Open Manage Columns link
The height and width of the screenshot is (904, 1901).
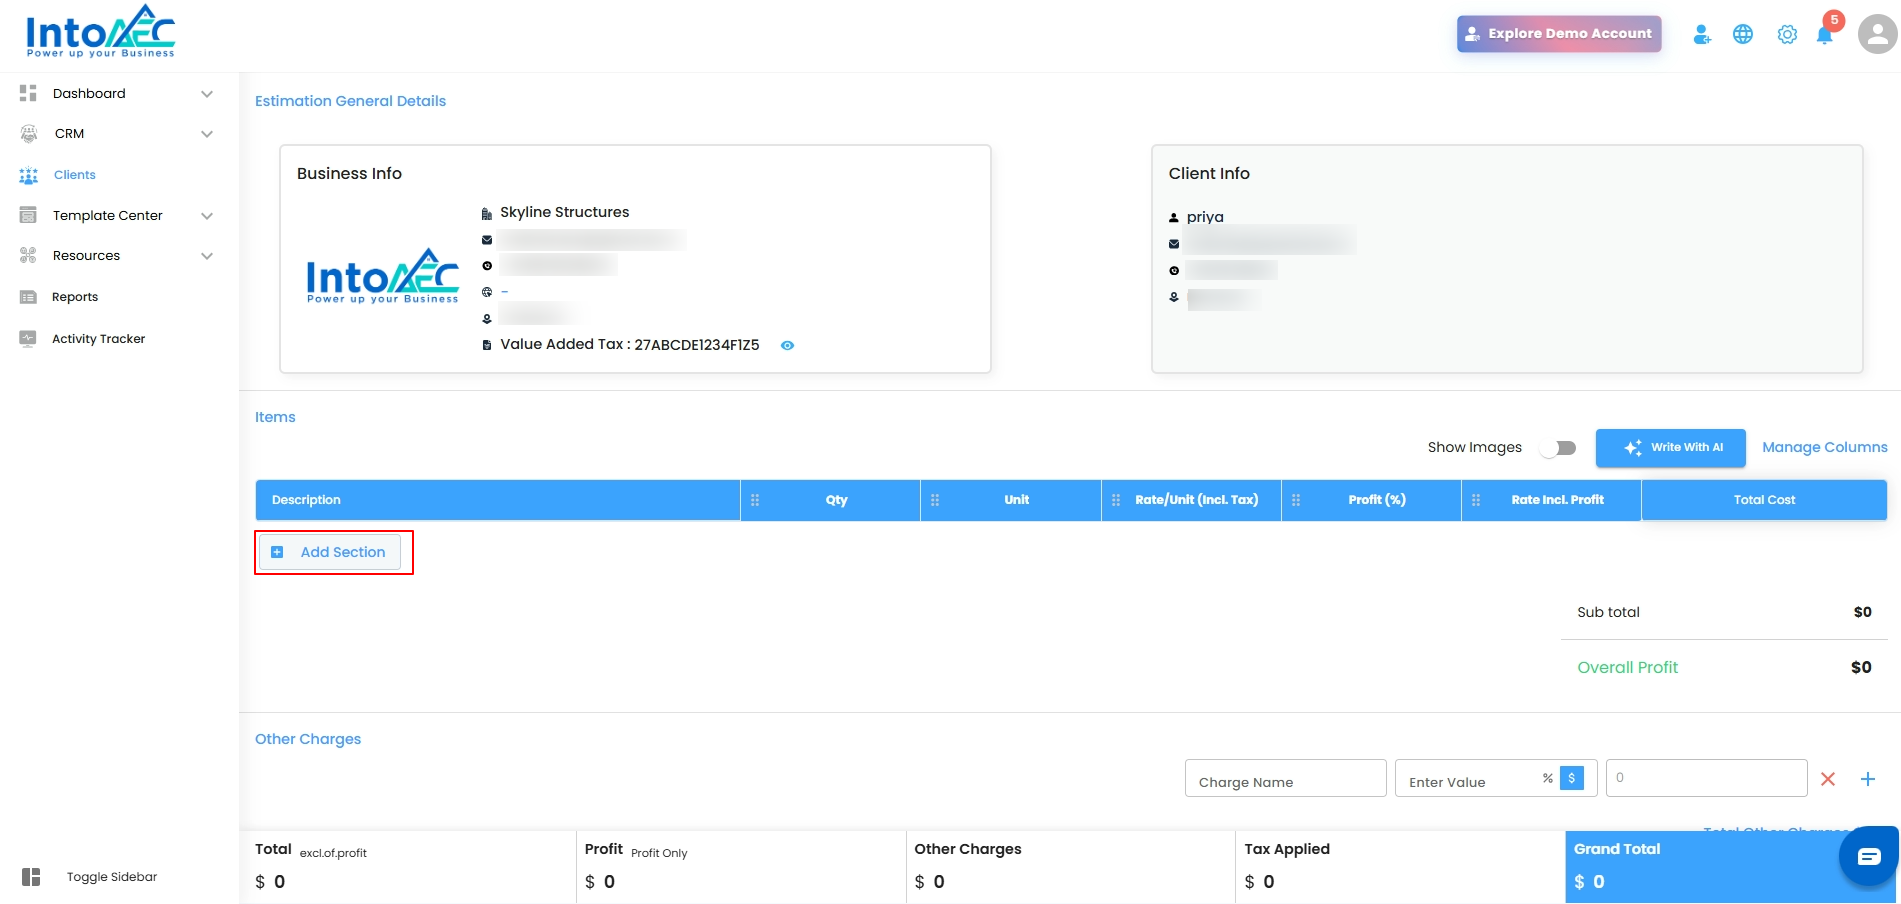(x=1825, y=447)
